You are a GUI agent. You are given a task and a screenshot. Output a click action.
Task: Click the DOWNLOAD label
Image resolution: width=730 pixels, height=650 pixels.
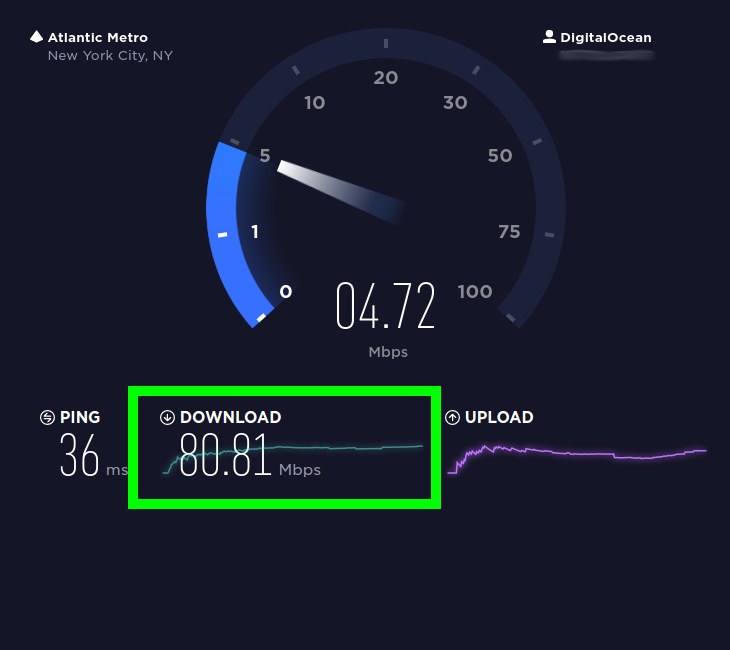pos(230,417)
